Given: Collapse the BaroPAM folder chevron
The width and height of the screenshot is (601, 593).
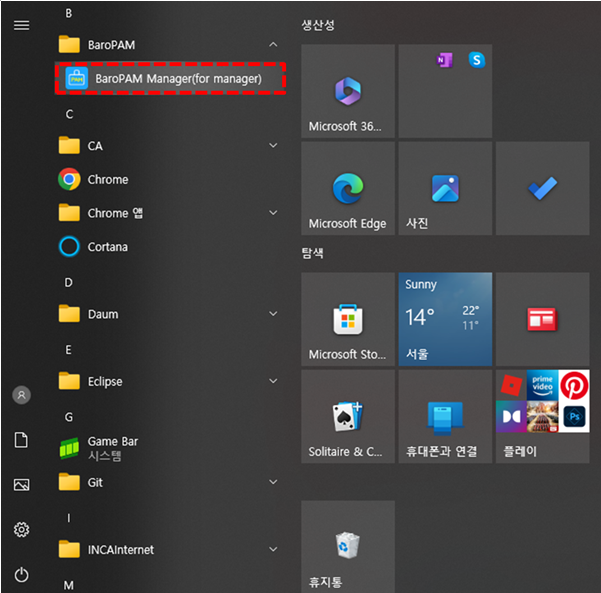Looking at the screenshot, I should pos(273,45).
